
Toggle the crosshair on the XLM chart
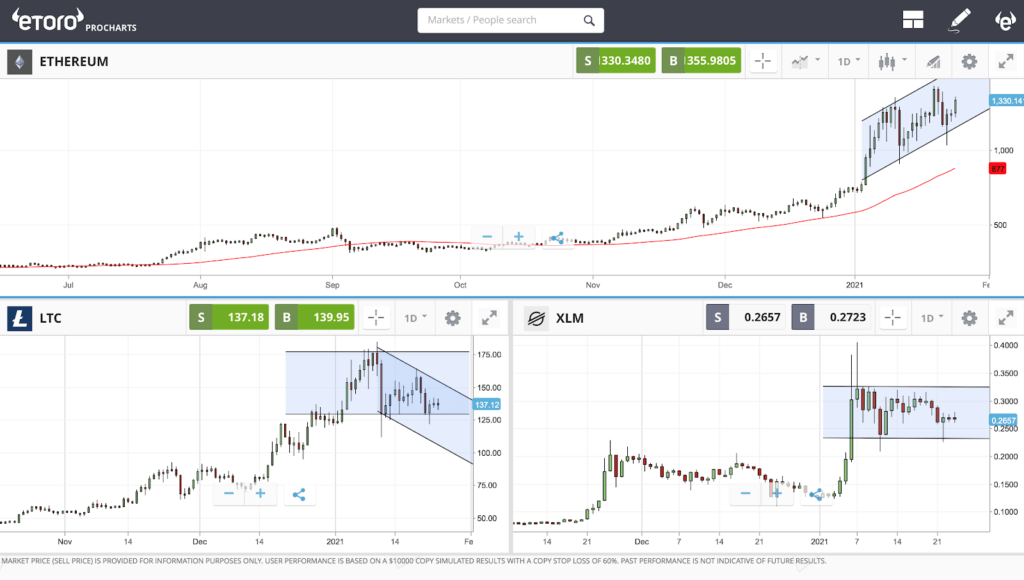pos(893,318)
